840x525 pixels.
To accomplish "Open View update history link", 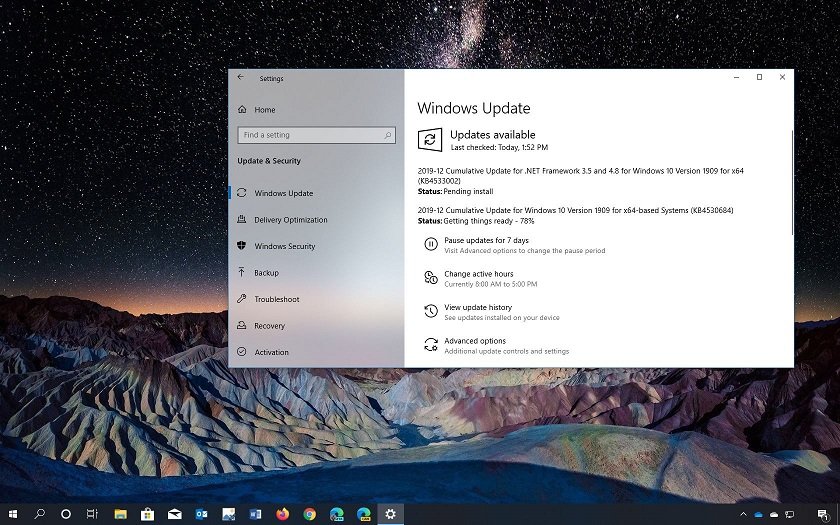I will (478, 307).
